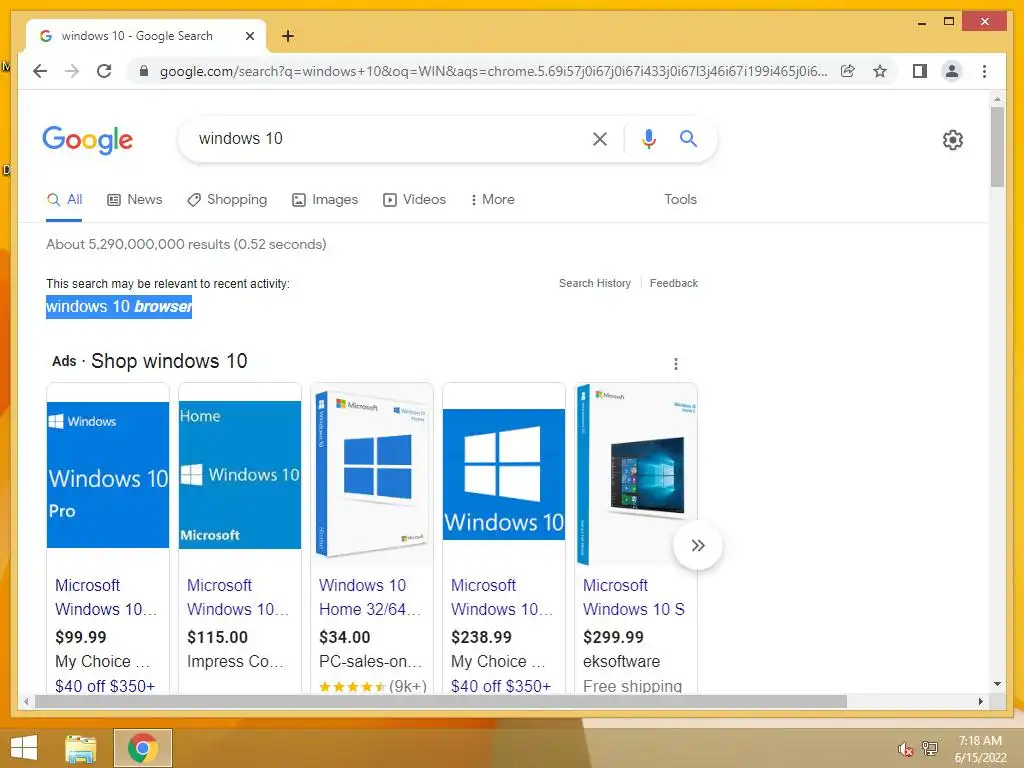1024x768 pixels.
Task: Open Microsoft Windows 10 S listing
Action: (x=634, y=597)
